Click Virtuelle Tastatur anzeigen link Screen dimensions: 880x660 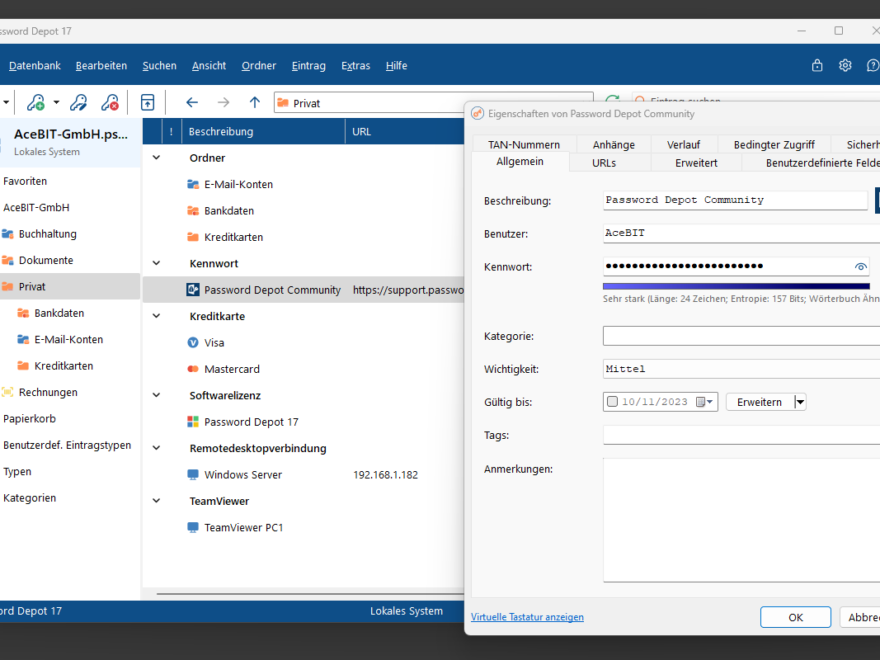pos(527,617)
